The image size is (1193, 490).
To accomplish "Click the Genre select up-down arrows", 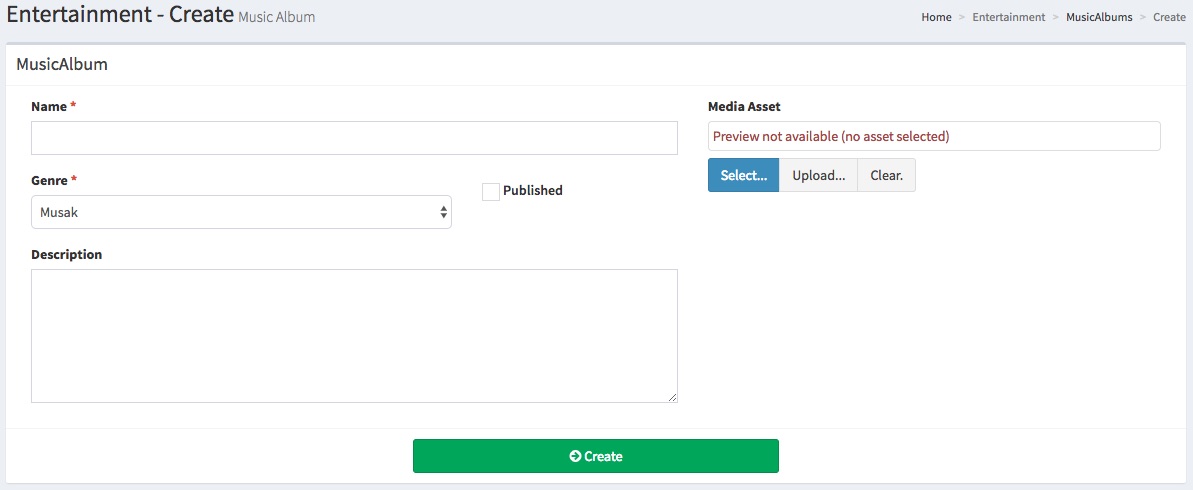I will pos(443,212).
